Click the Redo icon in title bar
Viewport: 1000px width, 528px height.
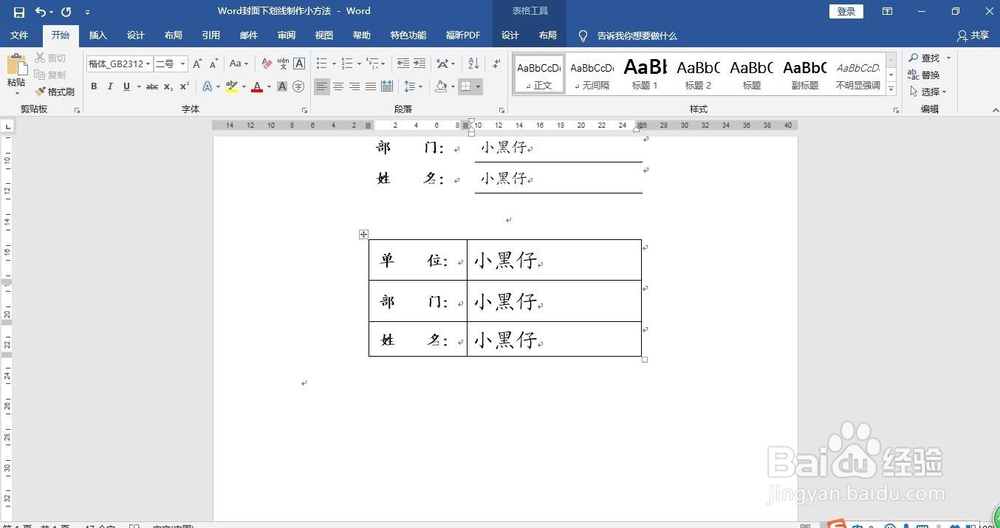coord(66,11)
